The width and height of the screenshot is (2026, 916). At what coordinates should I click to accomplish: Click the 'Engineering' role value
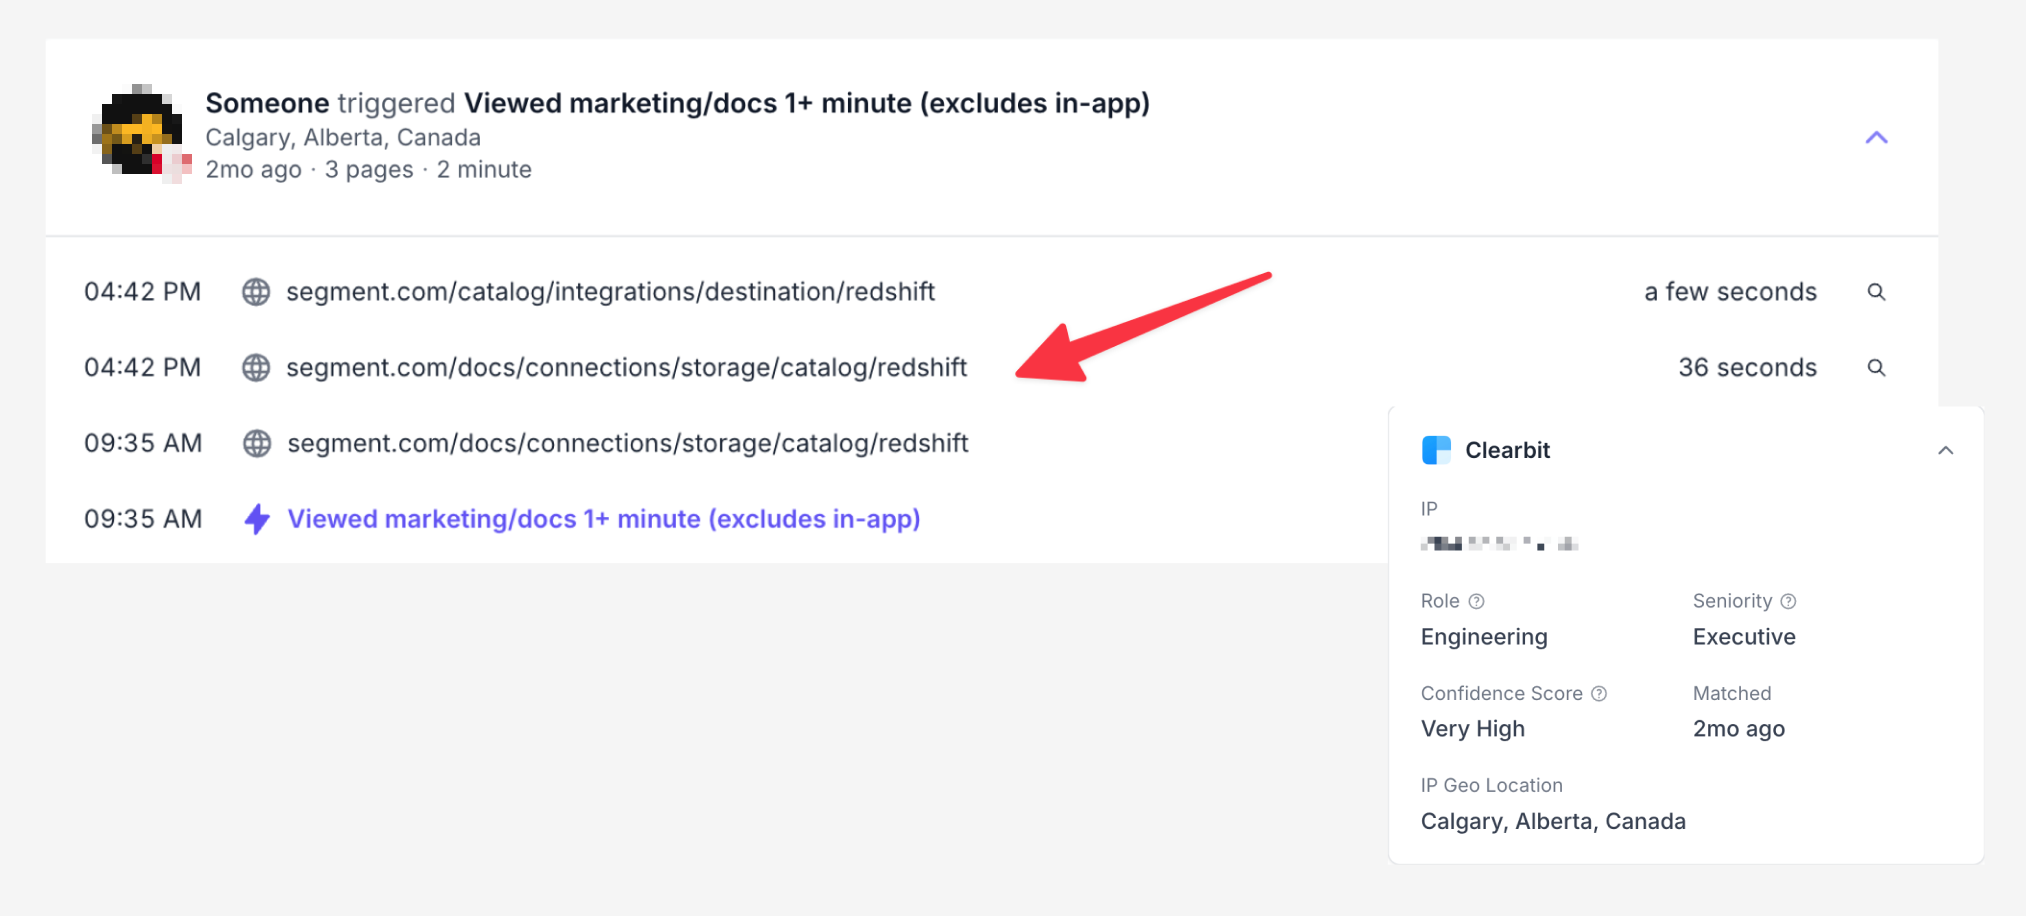1484,637
